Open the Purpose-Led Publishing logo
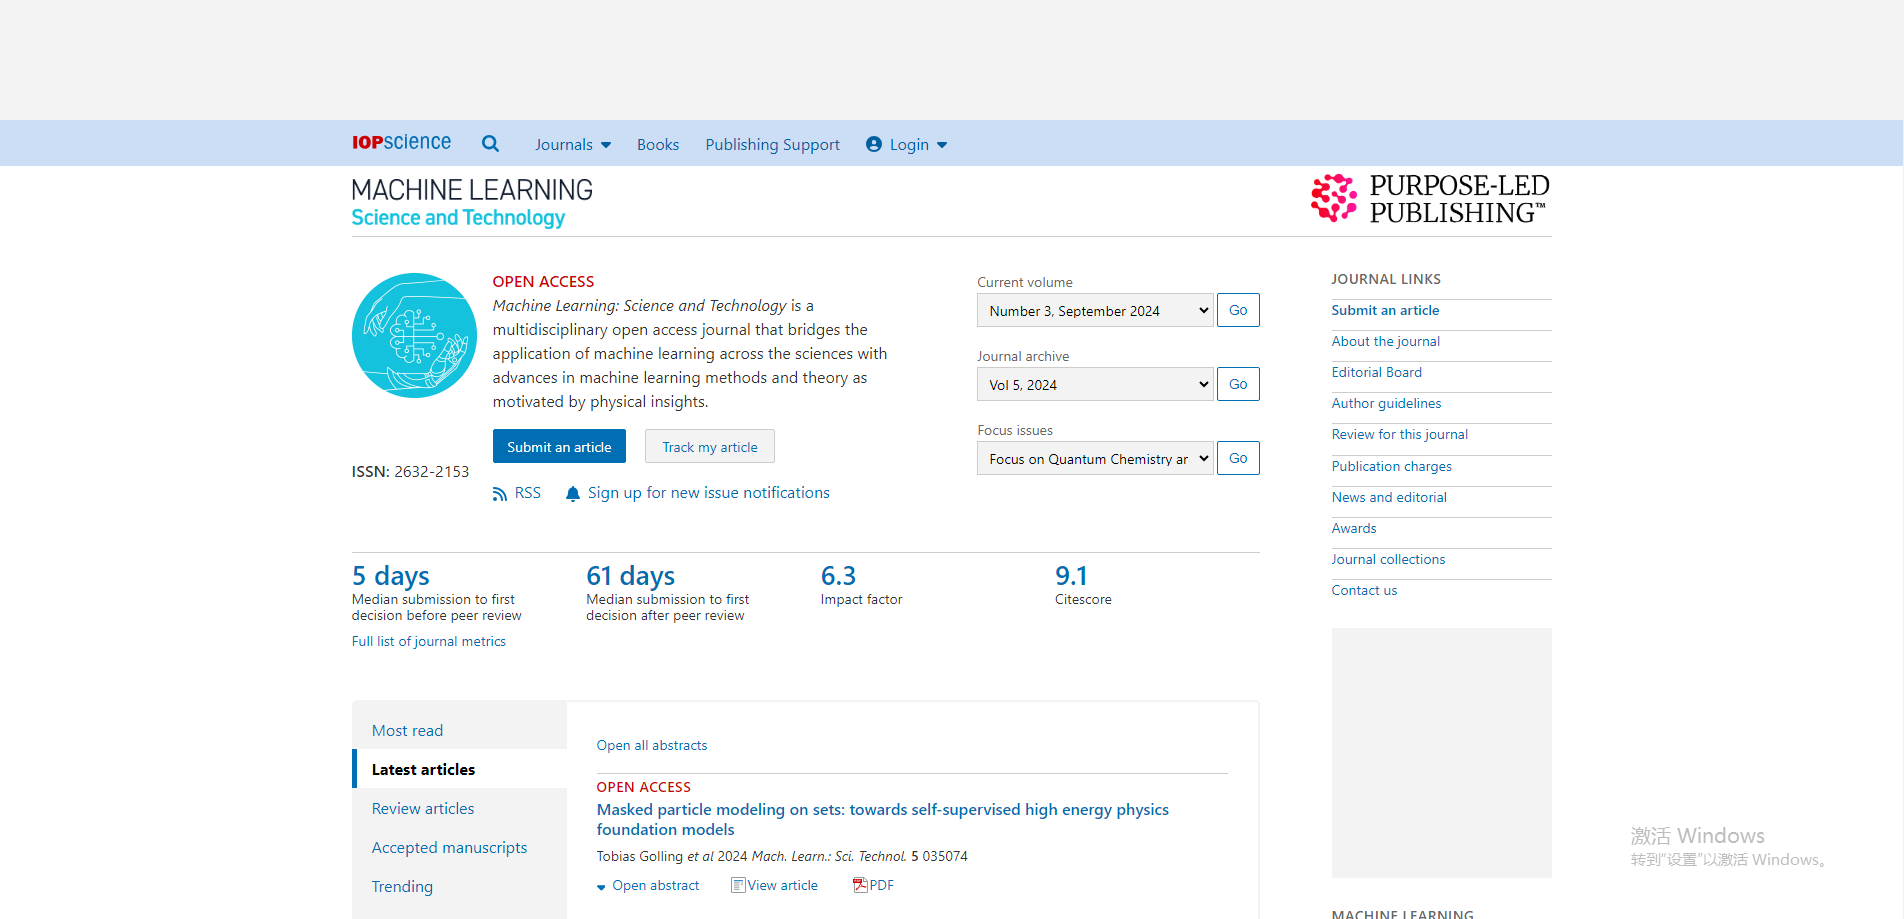 tap(1430, 198)
